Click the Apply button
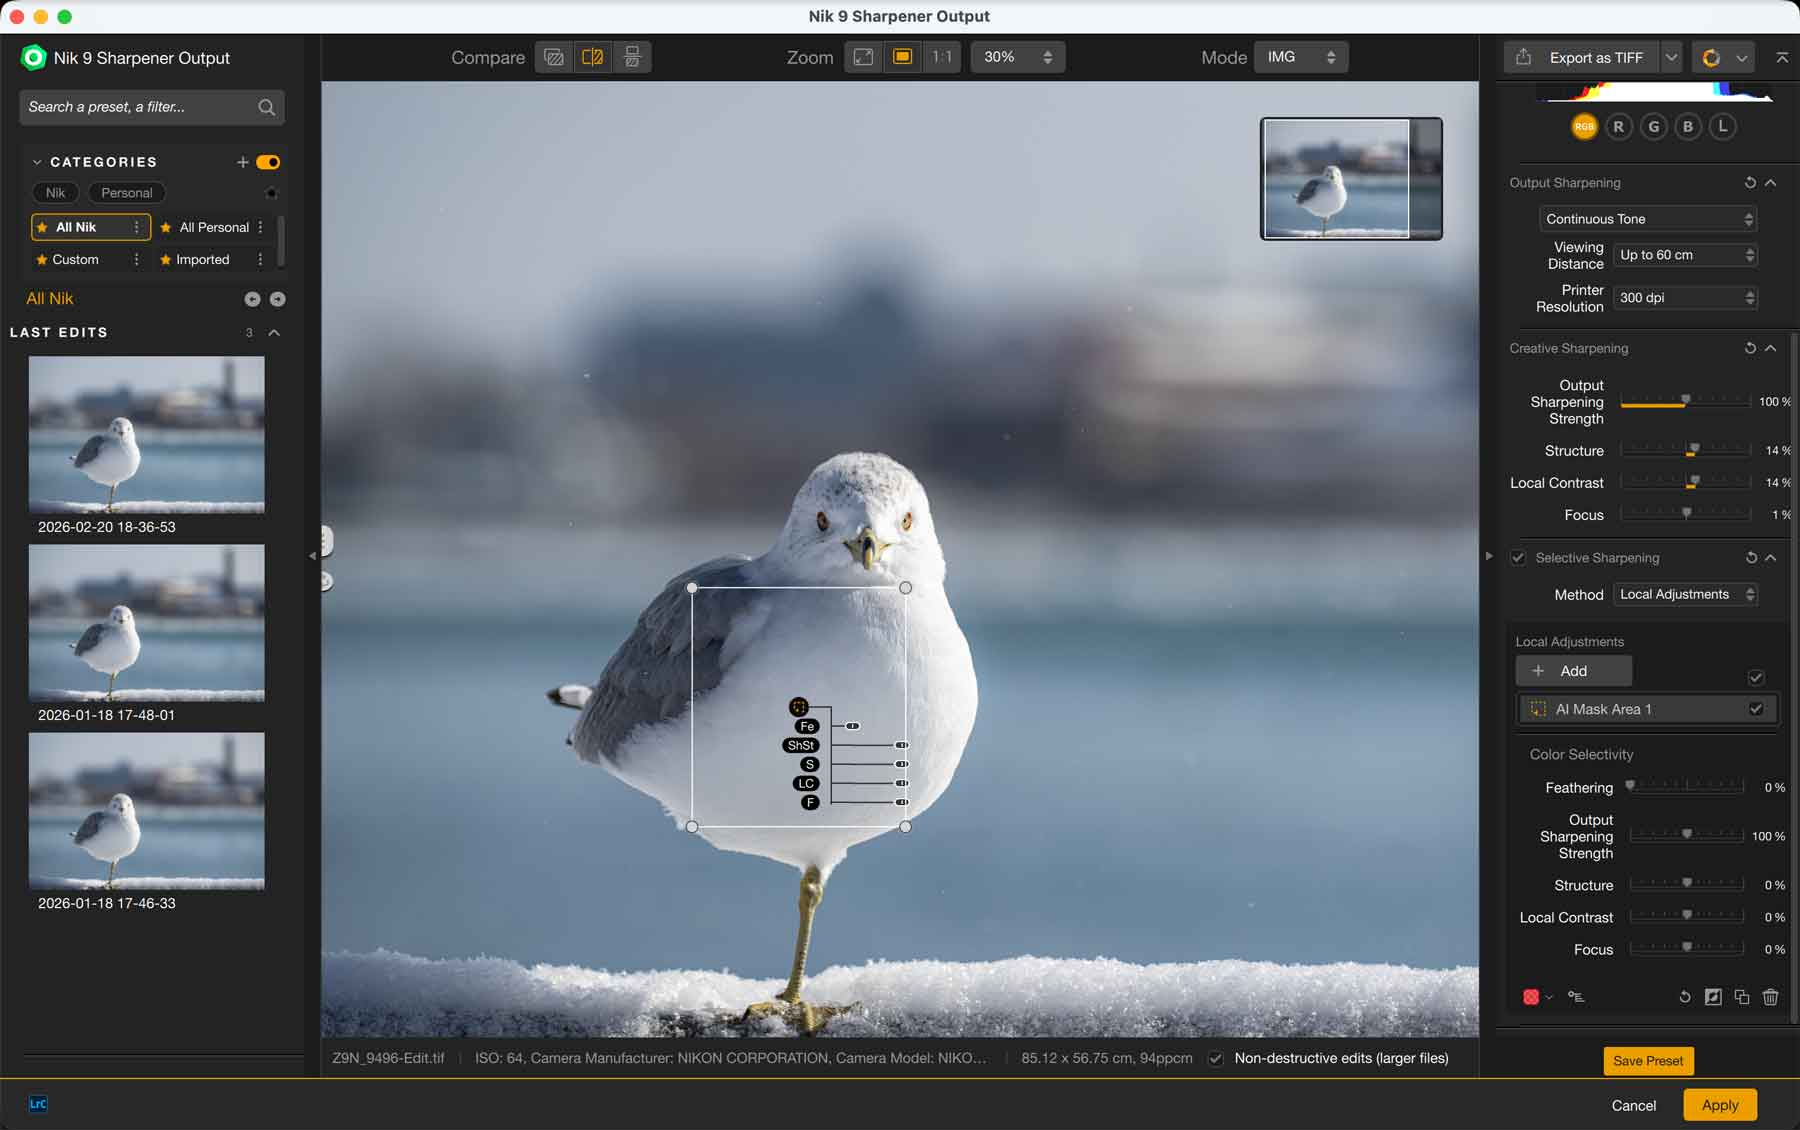The width and height of the screenshot is (1800, 1130). [1719, 1105]
